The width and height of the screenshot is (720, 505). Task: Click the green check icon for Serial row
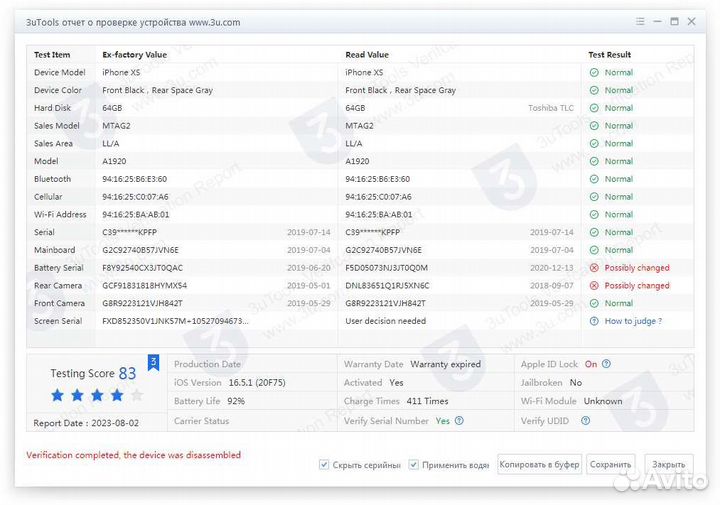coord(594,232)
